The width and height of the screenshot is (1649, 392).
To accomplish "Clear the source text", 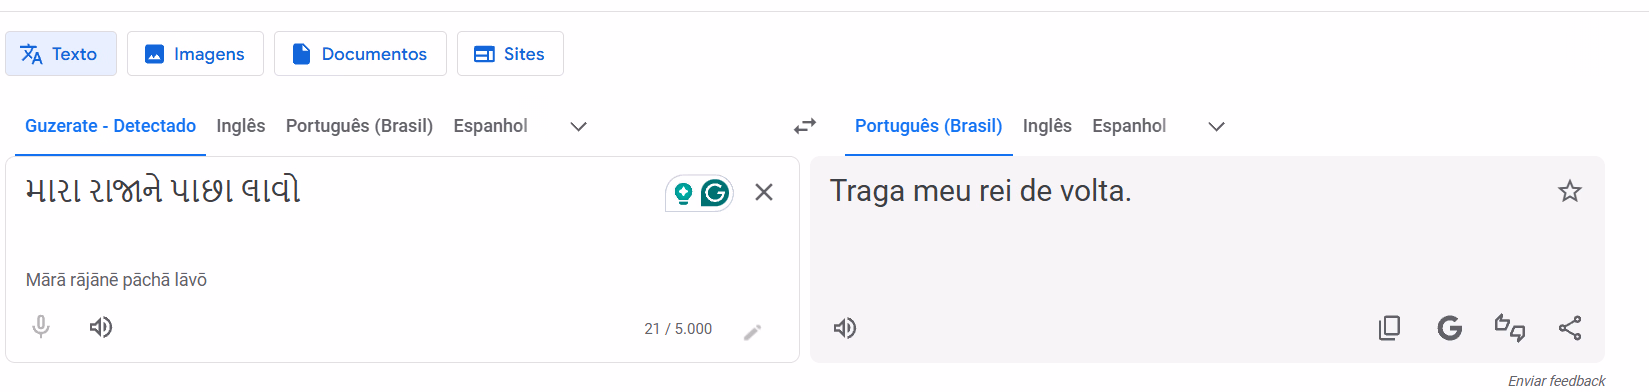I will click(764, 192).
